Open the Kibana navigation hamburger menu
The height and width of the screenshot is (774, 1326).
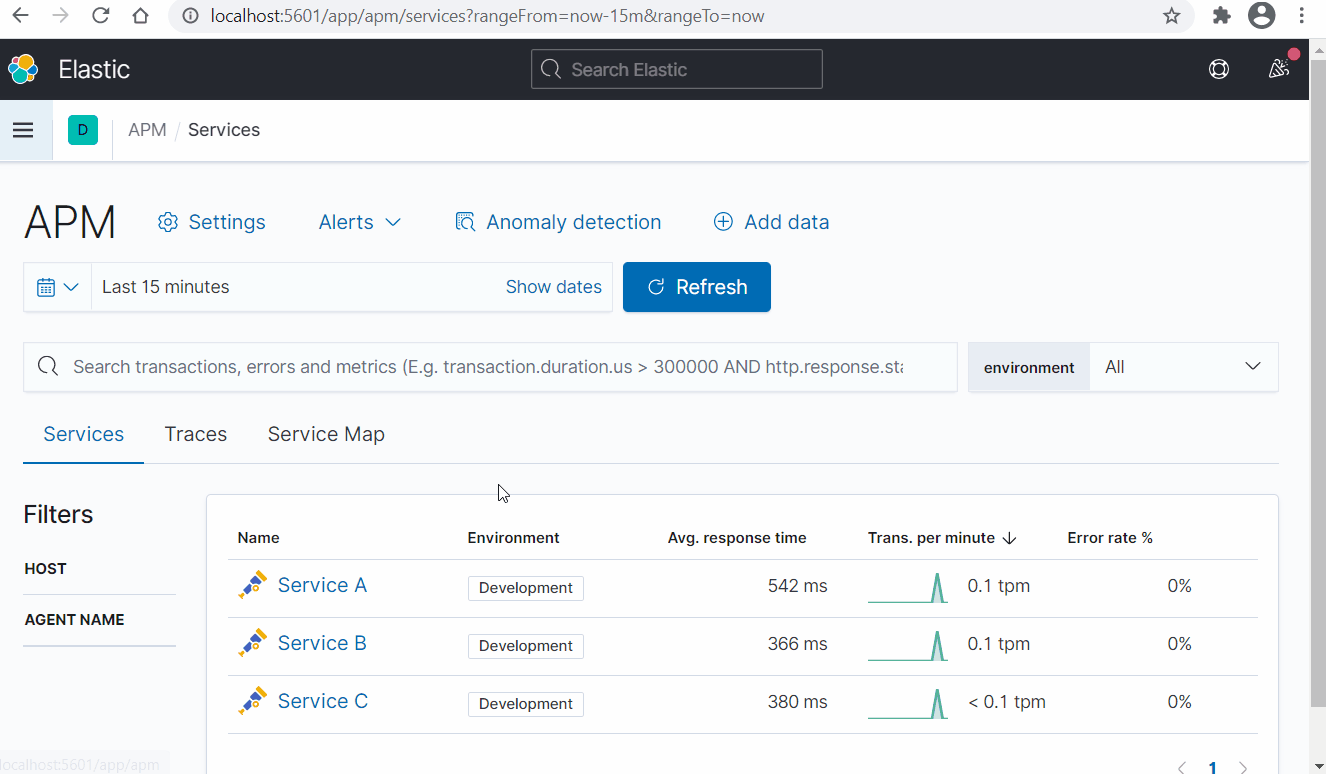[24, 130]
